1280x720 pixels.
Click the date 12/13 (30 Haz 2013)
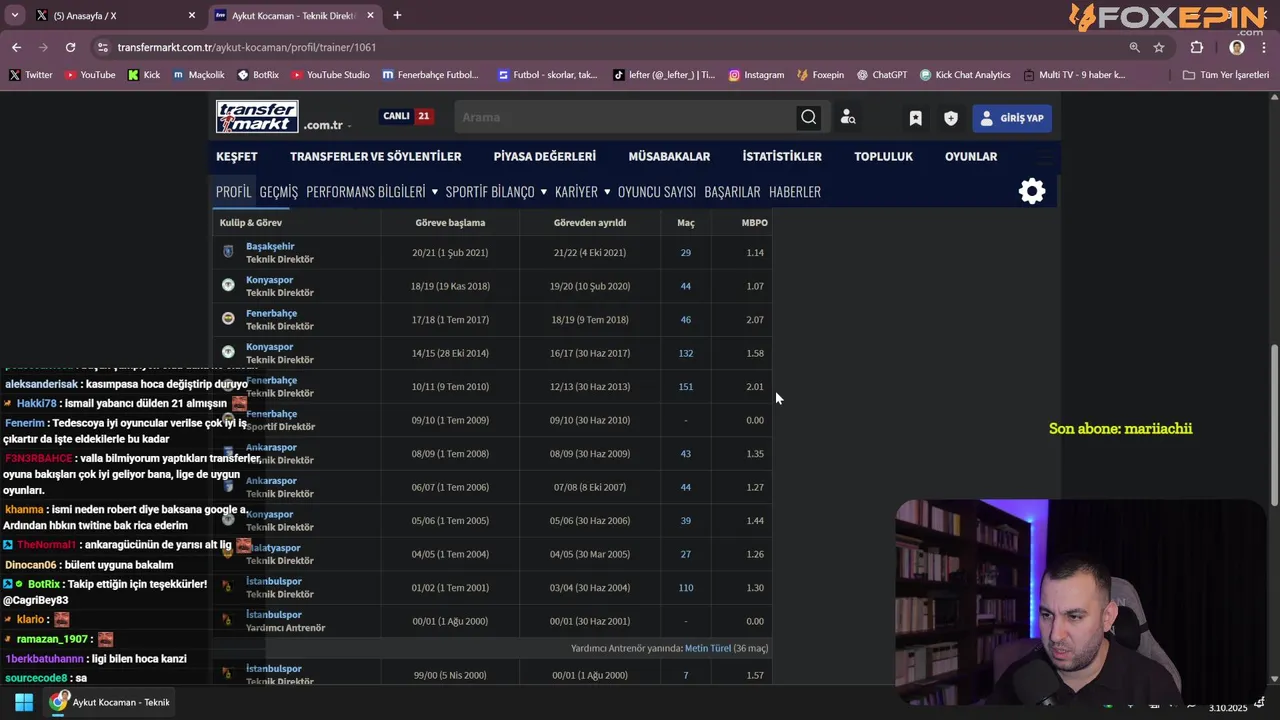tap(590, 386)
